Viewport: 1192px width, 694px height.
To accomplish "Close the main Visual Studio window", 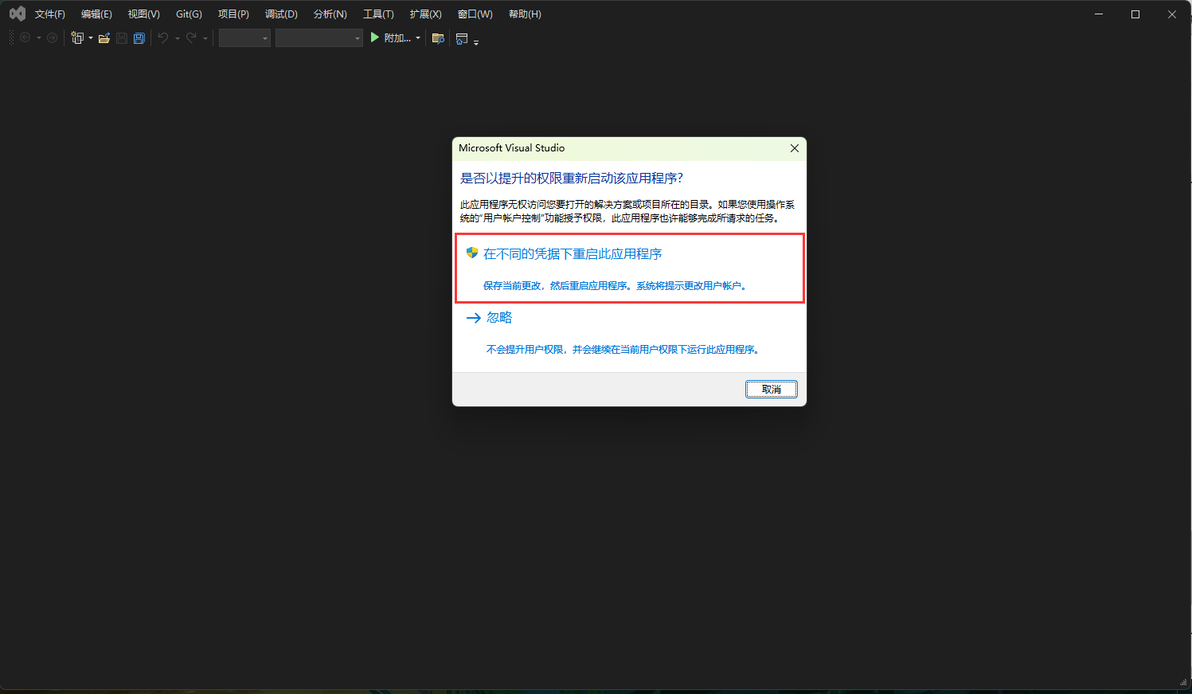I will point(1171,14).
